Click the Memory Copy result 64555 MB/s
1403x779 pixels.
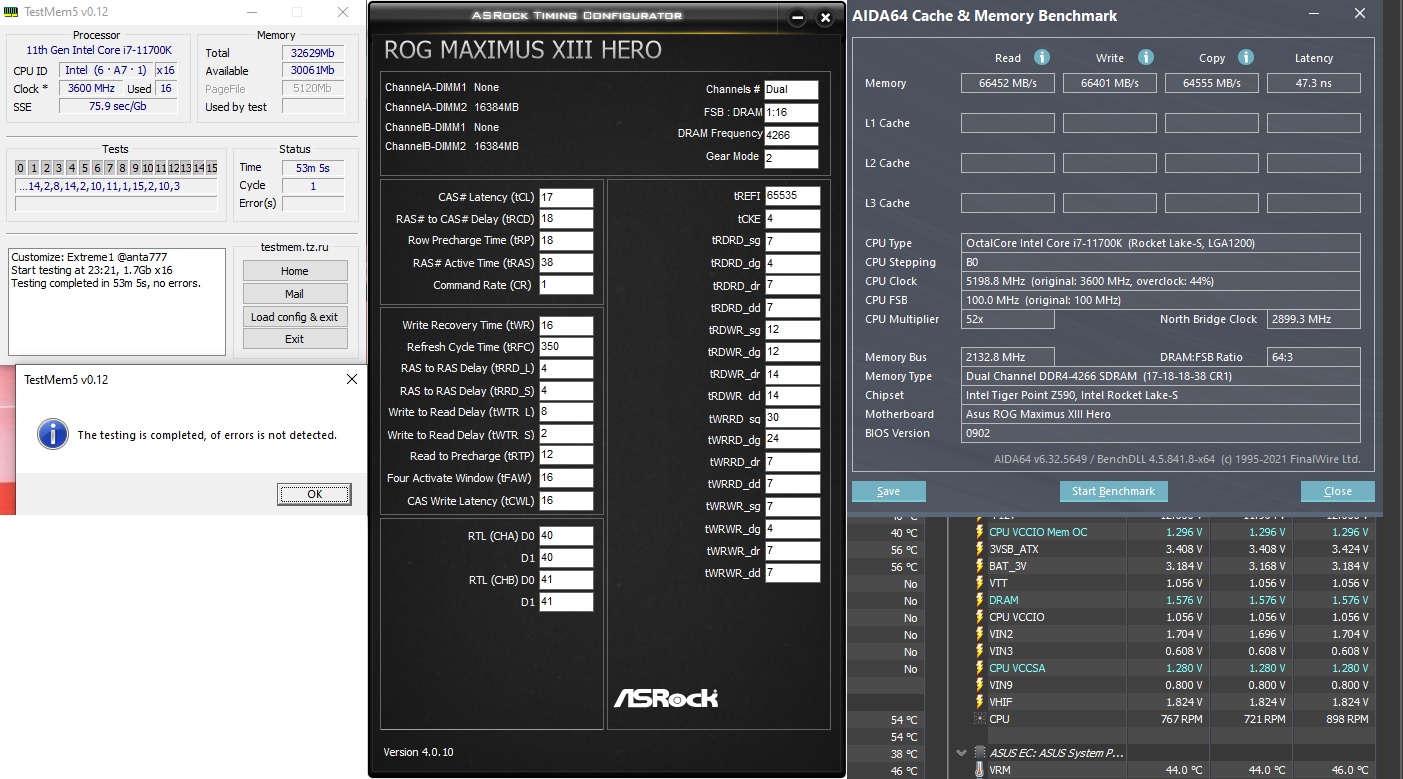[1212, 83]
